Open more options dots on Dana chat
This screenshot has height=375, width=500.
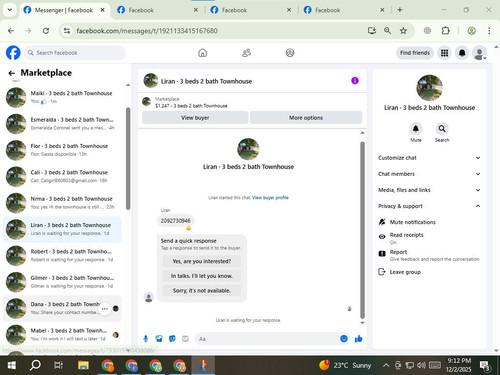(x=105, y=309)
